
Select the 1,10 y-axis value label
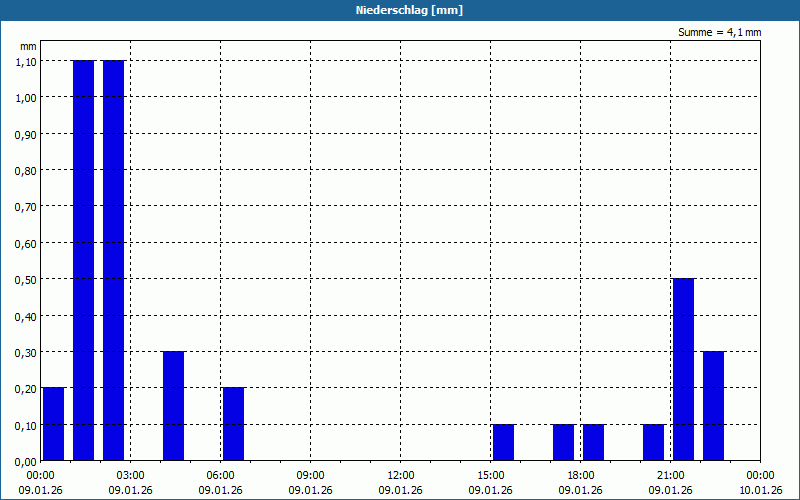26,61
